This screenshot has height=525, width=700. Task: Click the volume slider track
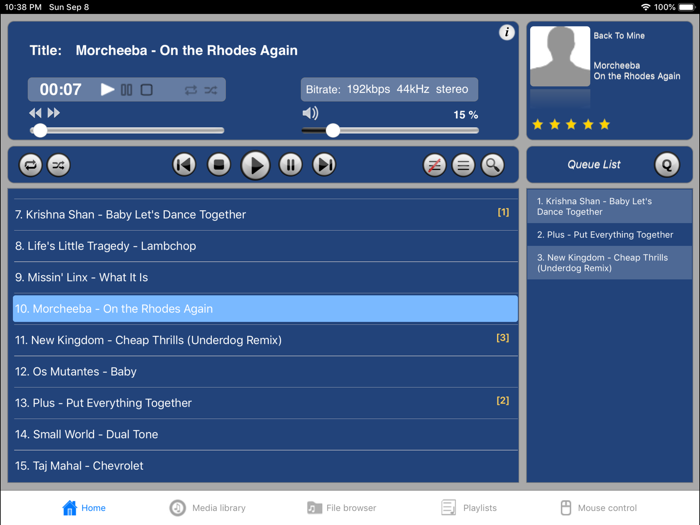pos(390,130)
